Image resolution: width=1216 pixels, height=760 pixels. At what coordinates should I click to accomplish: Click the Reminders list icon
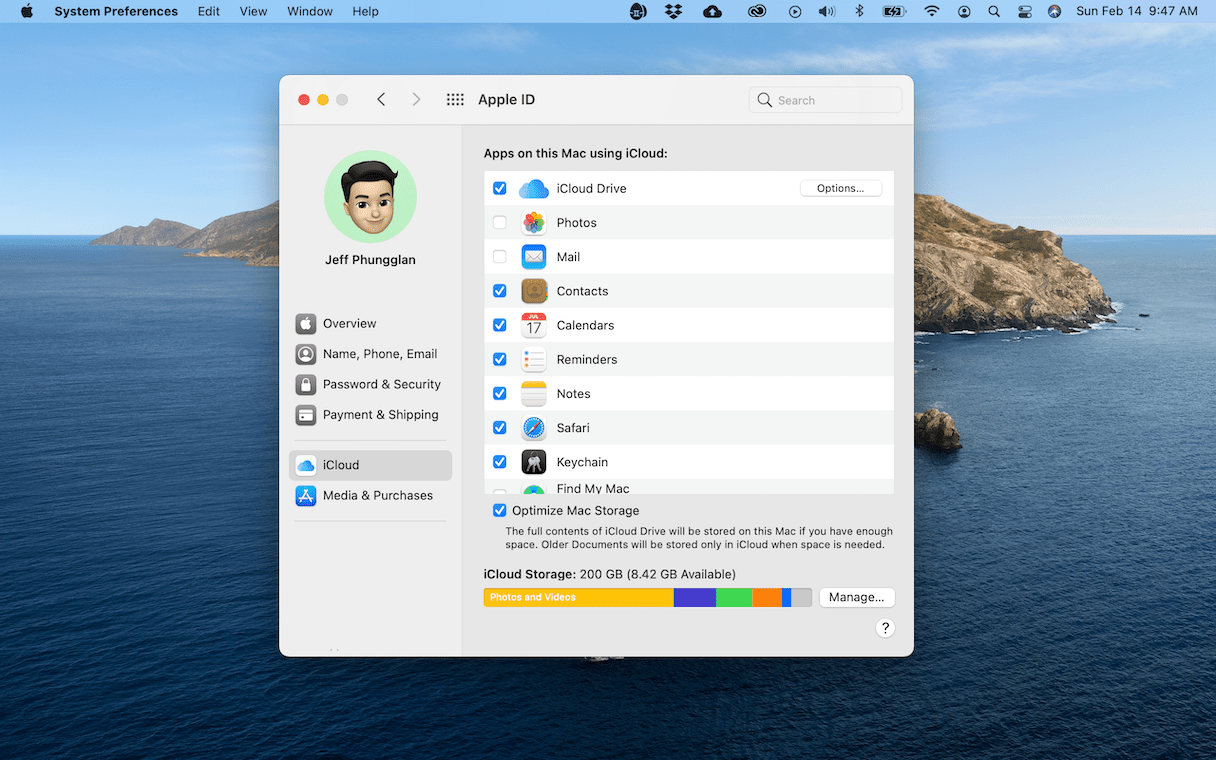[534, 359]
